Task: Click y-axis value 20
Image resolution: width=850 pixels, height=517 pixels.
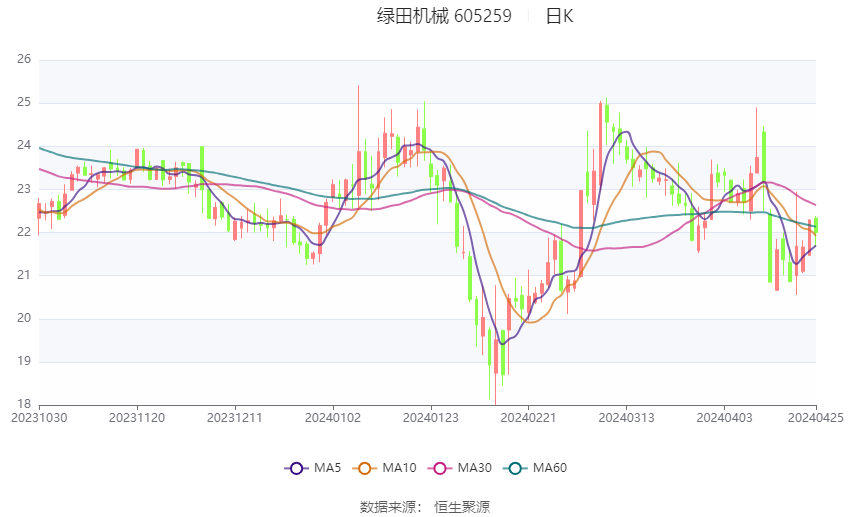Action: [24, 318]
